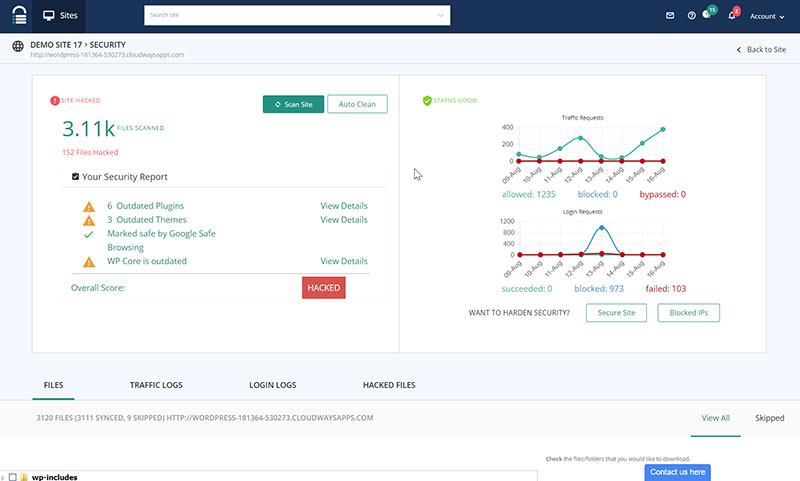Click the Back to Site link
Viewport: 800px width, 481px height.
click(x=761, y=49)
